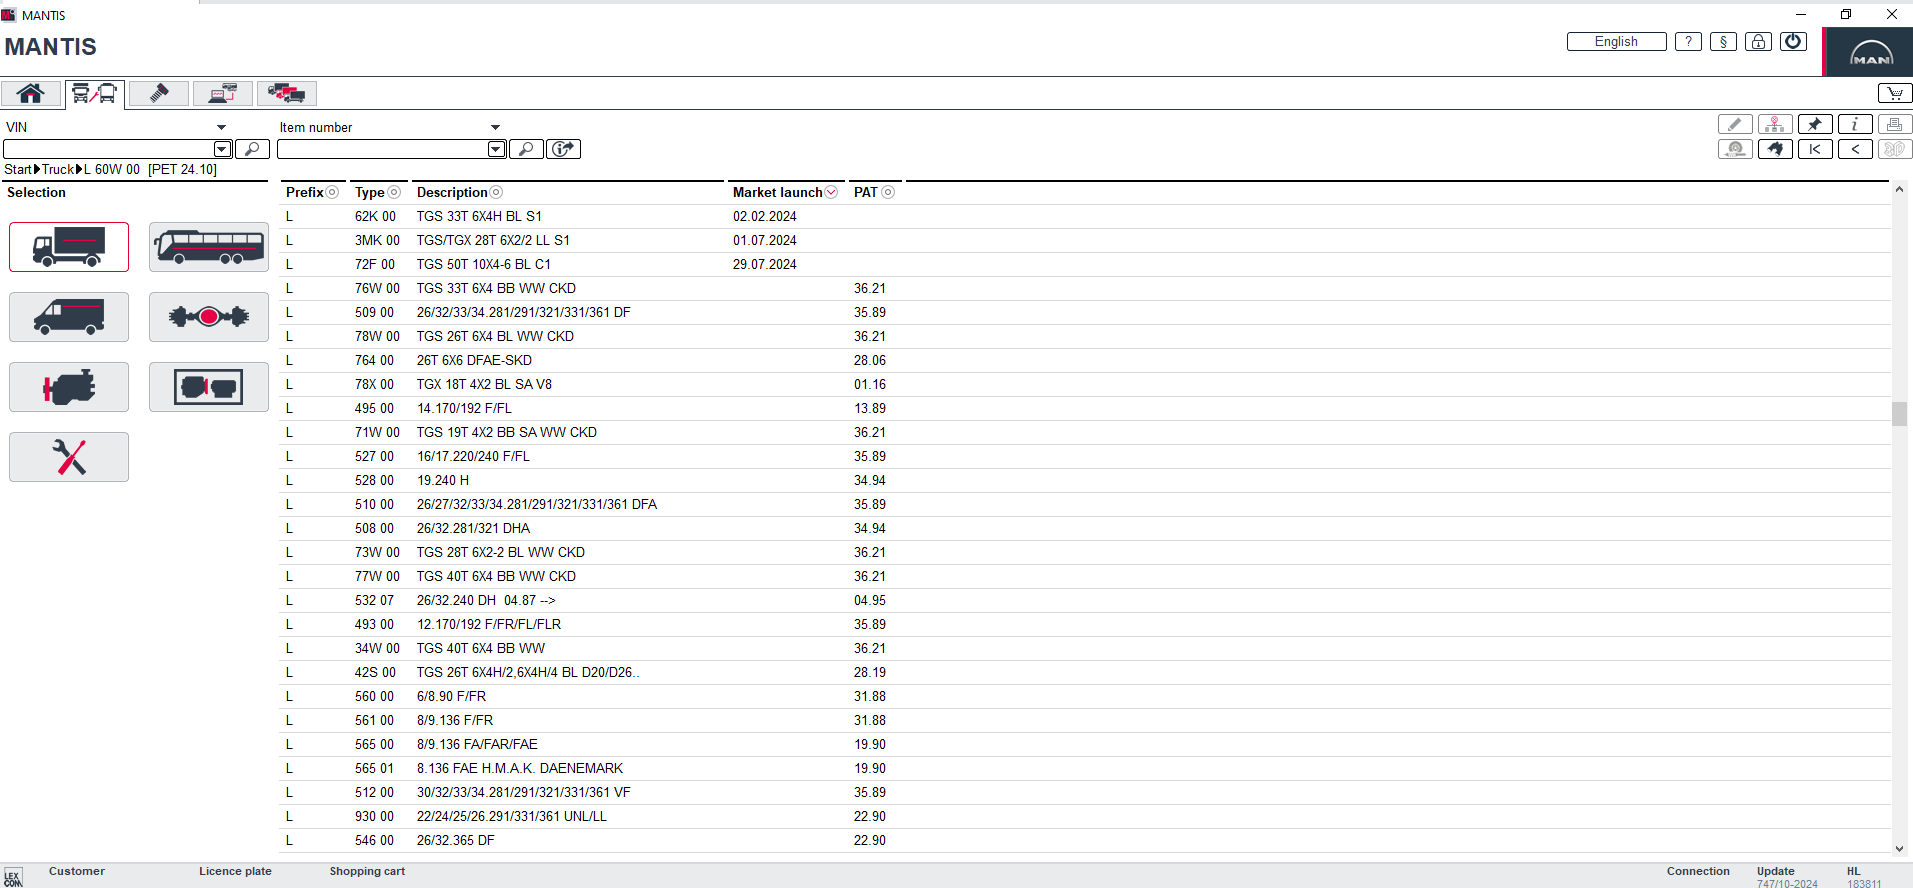The height and width of the screenshot is (888, 1913).
Task: Select the Tools wrench category icon
Action: click(69, 457)
